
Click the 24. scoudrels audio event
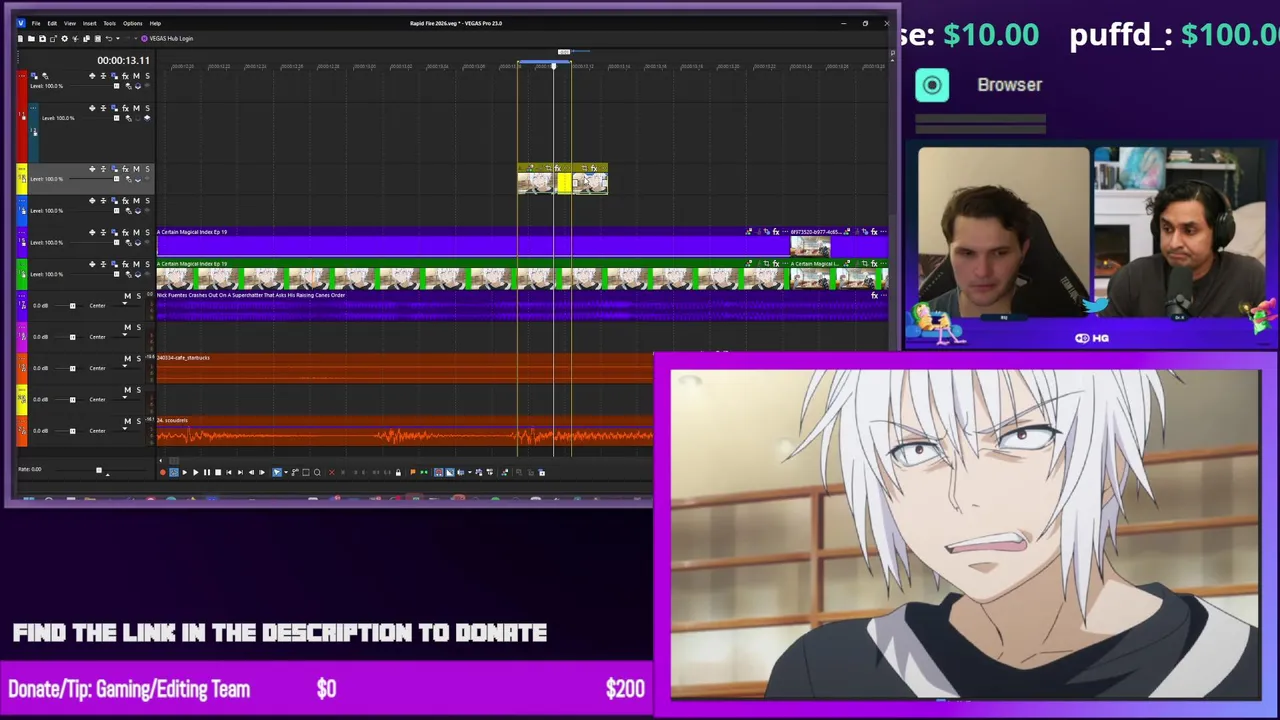[x=404, y=433]
